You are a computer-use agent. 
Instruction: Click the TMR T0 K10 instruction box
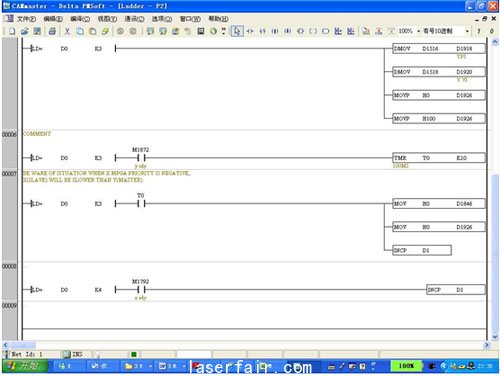point(439,158)
